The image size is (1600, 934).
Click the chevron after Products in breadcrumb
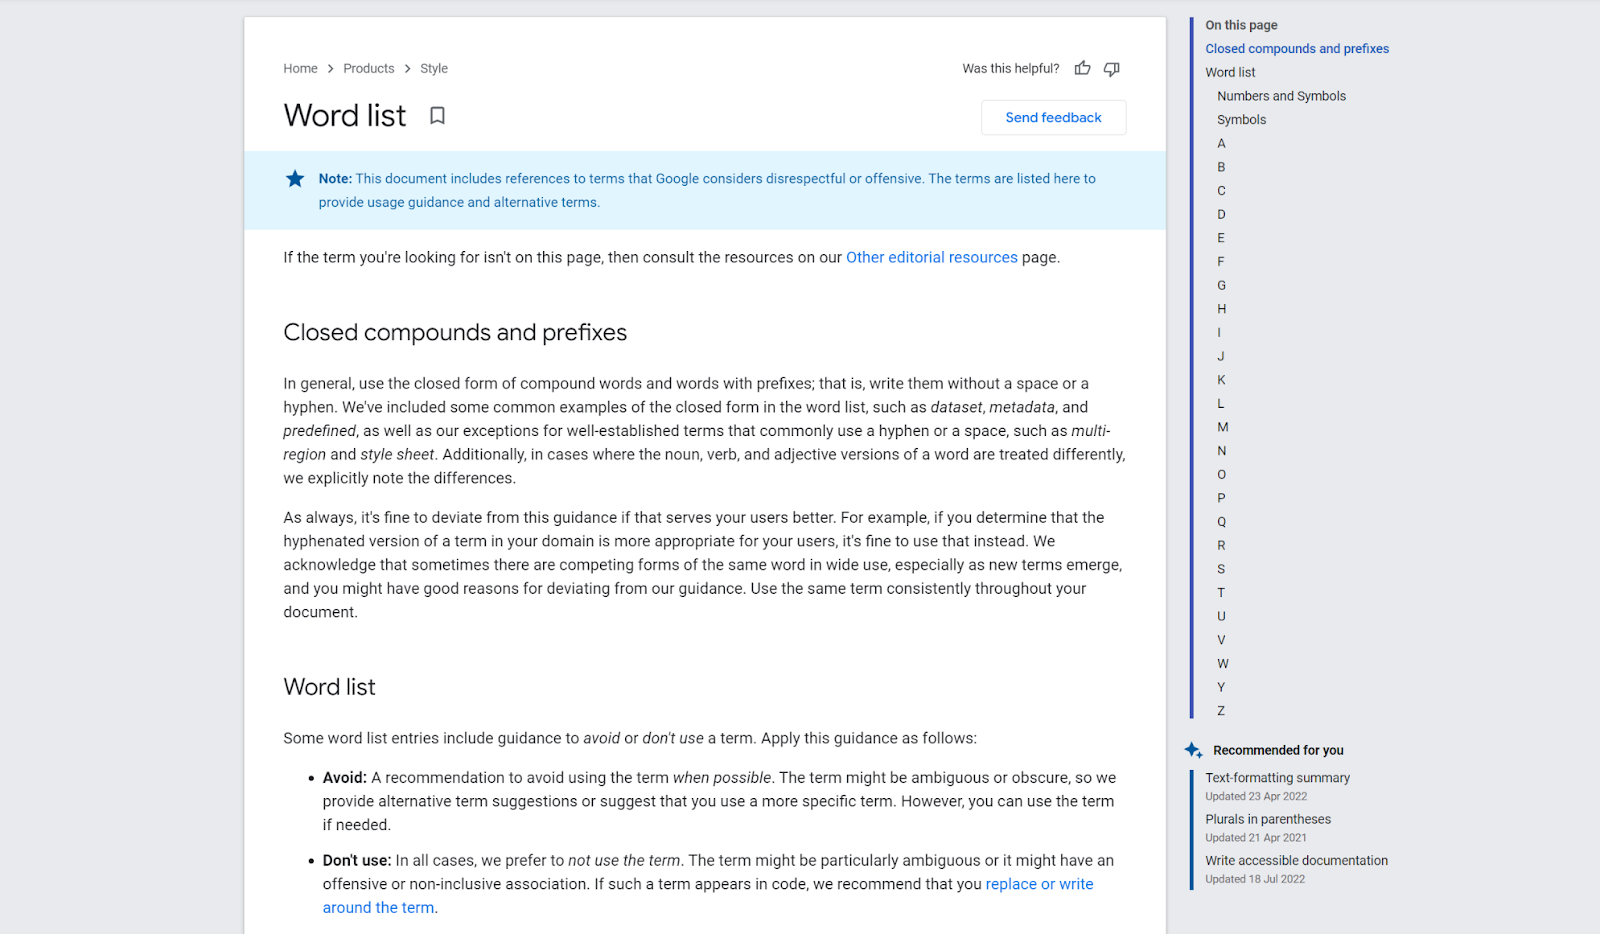tap(405, 68)
